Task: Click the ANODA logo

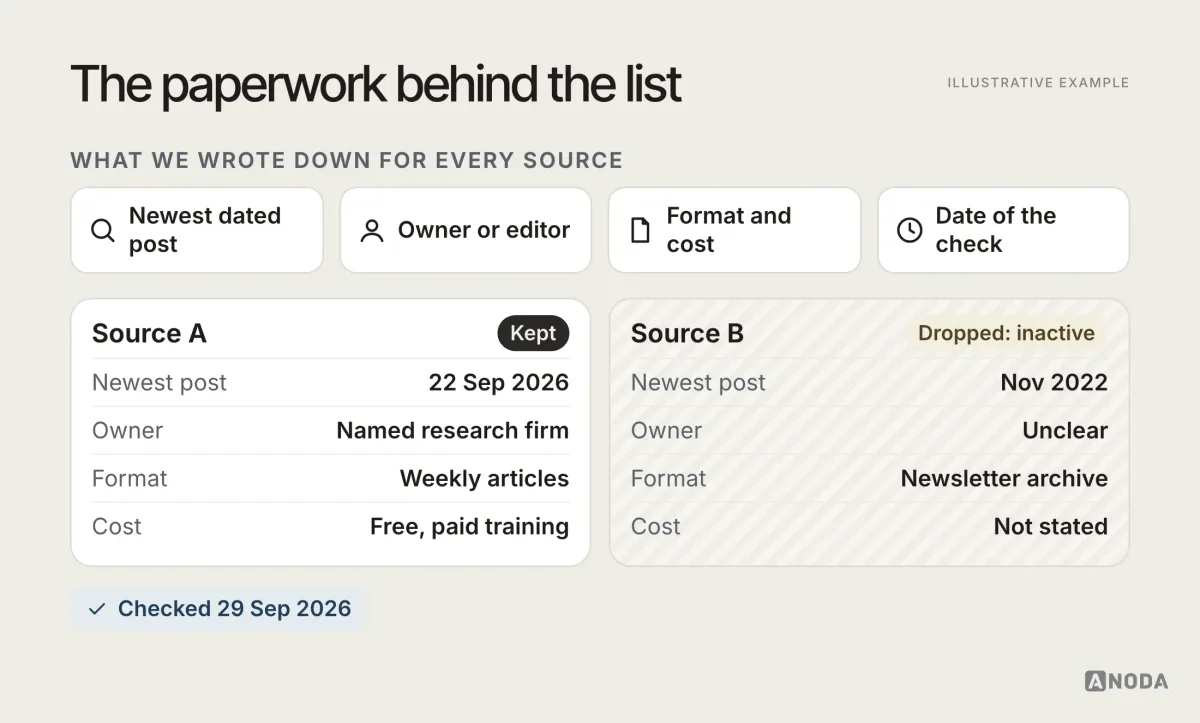Action: coord(1126,681)
